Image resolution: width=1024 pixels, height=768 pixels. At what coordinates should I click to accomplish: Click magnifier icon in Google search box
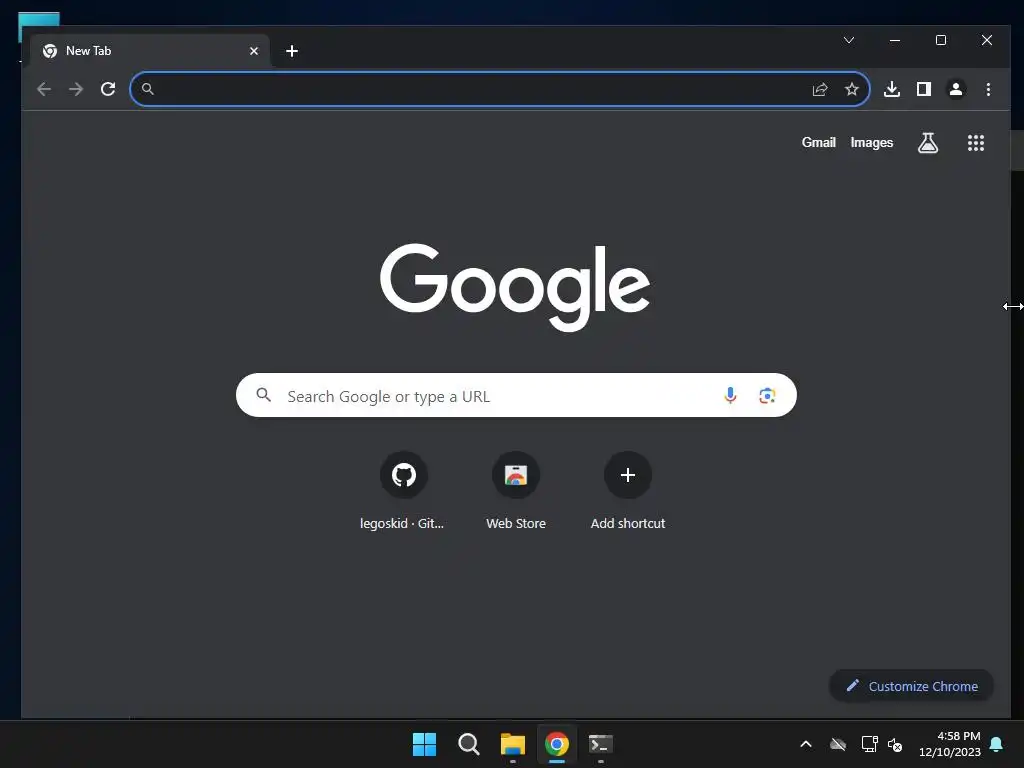pos(263,394)
